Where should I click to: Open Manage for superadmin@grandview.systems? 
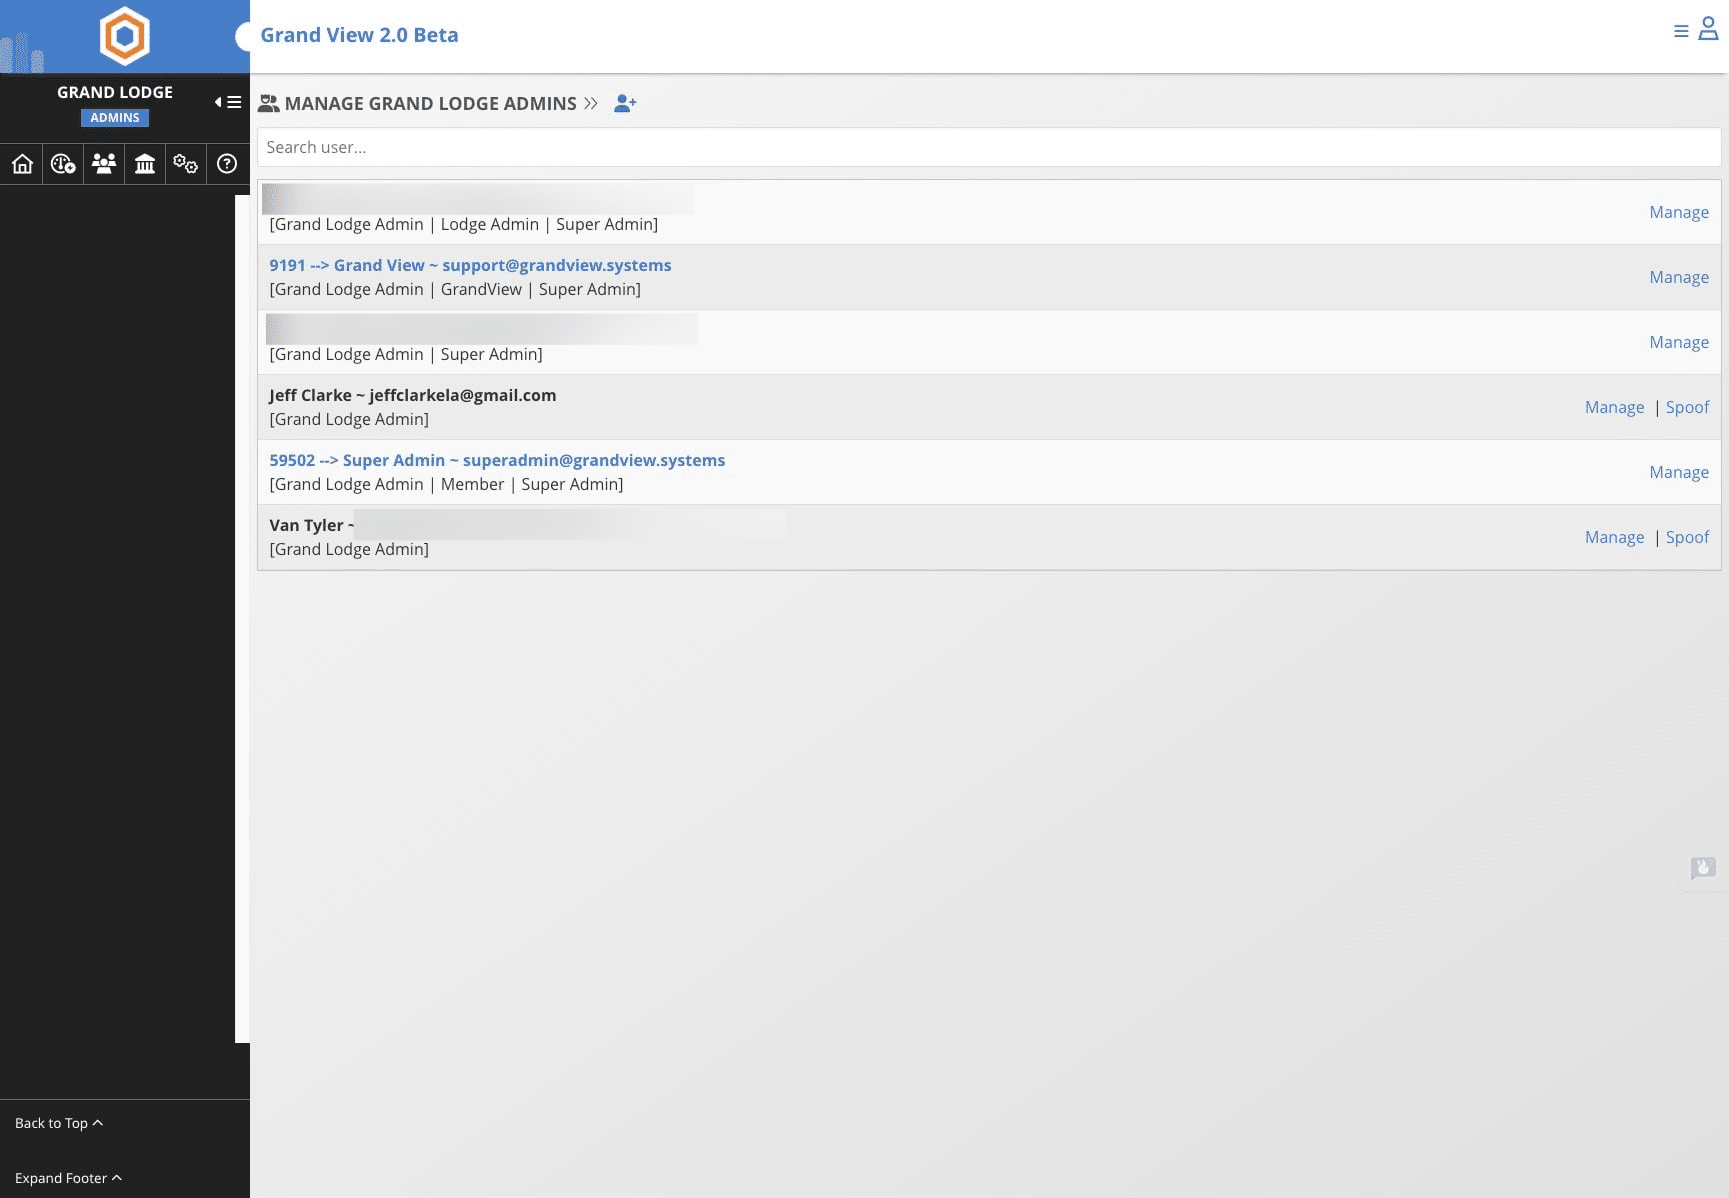1679,472
